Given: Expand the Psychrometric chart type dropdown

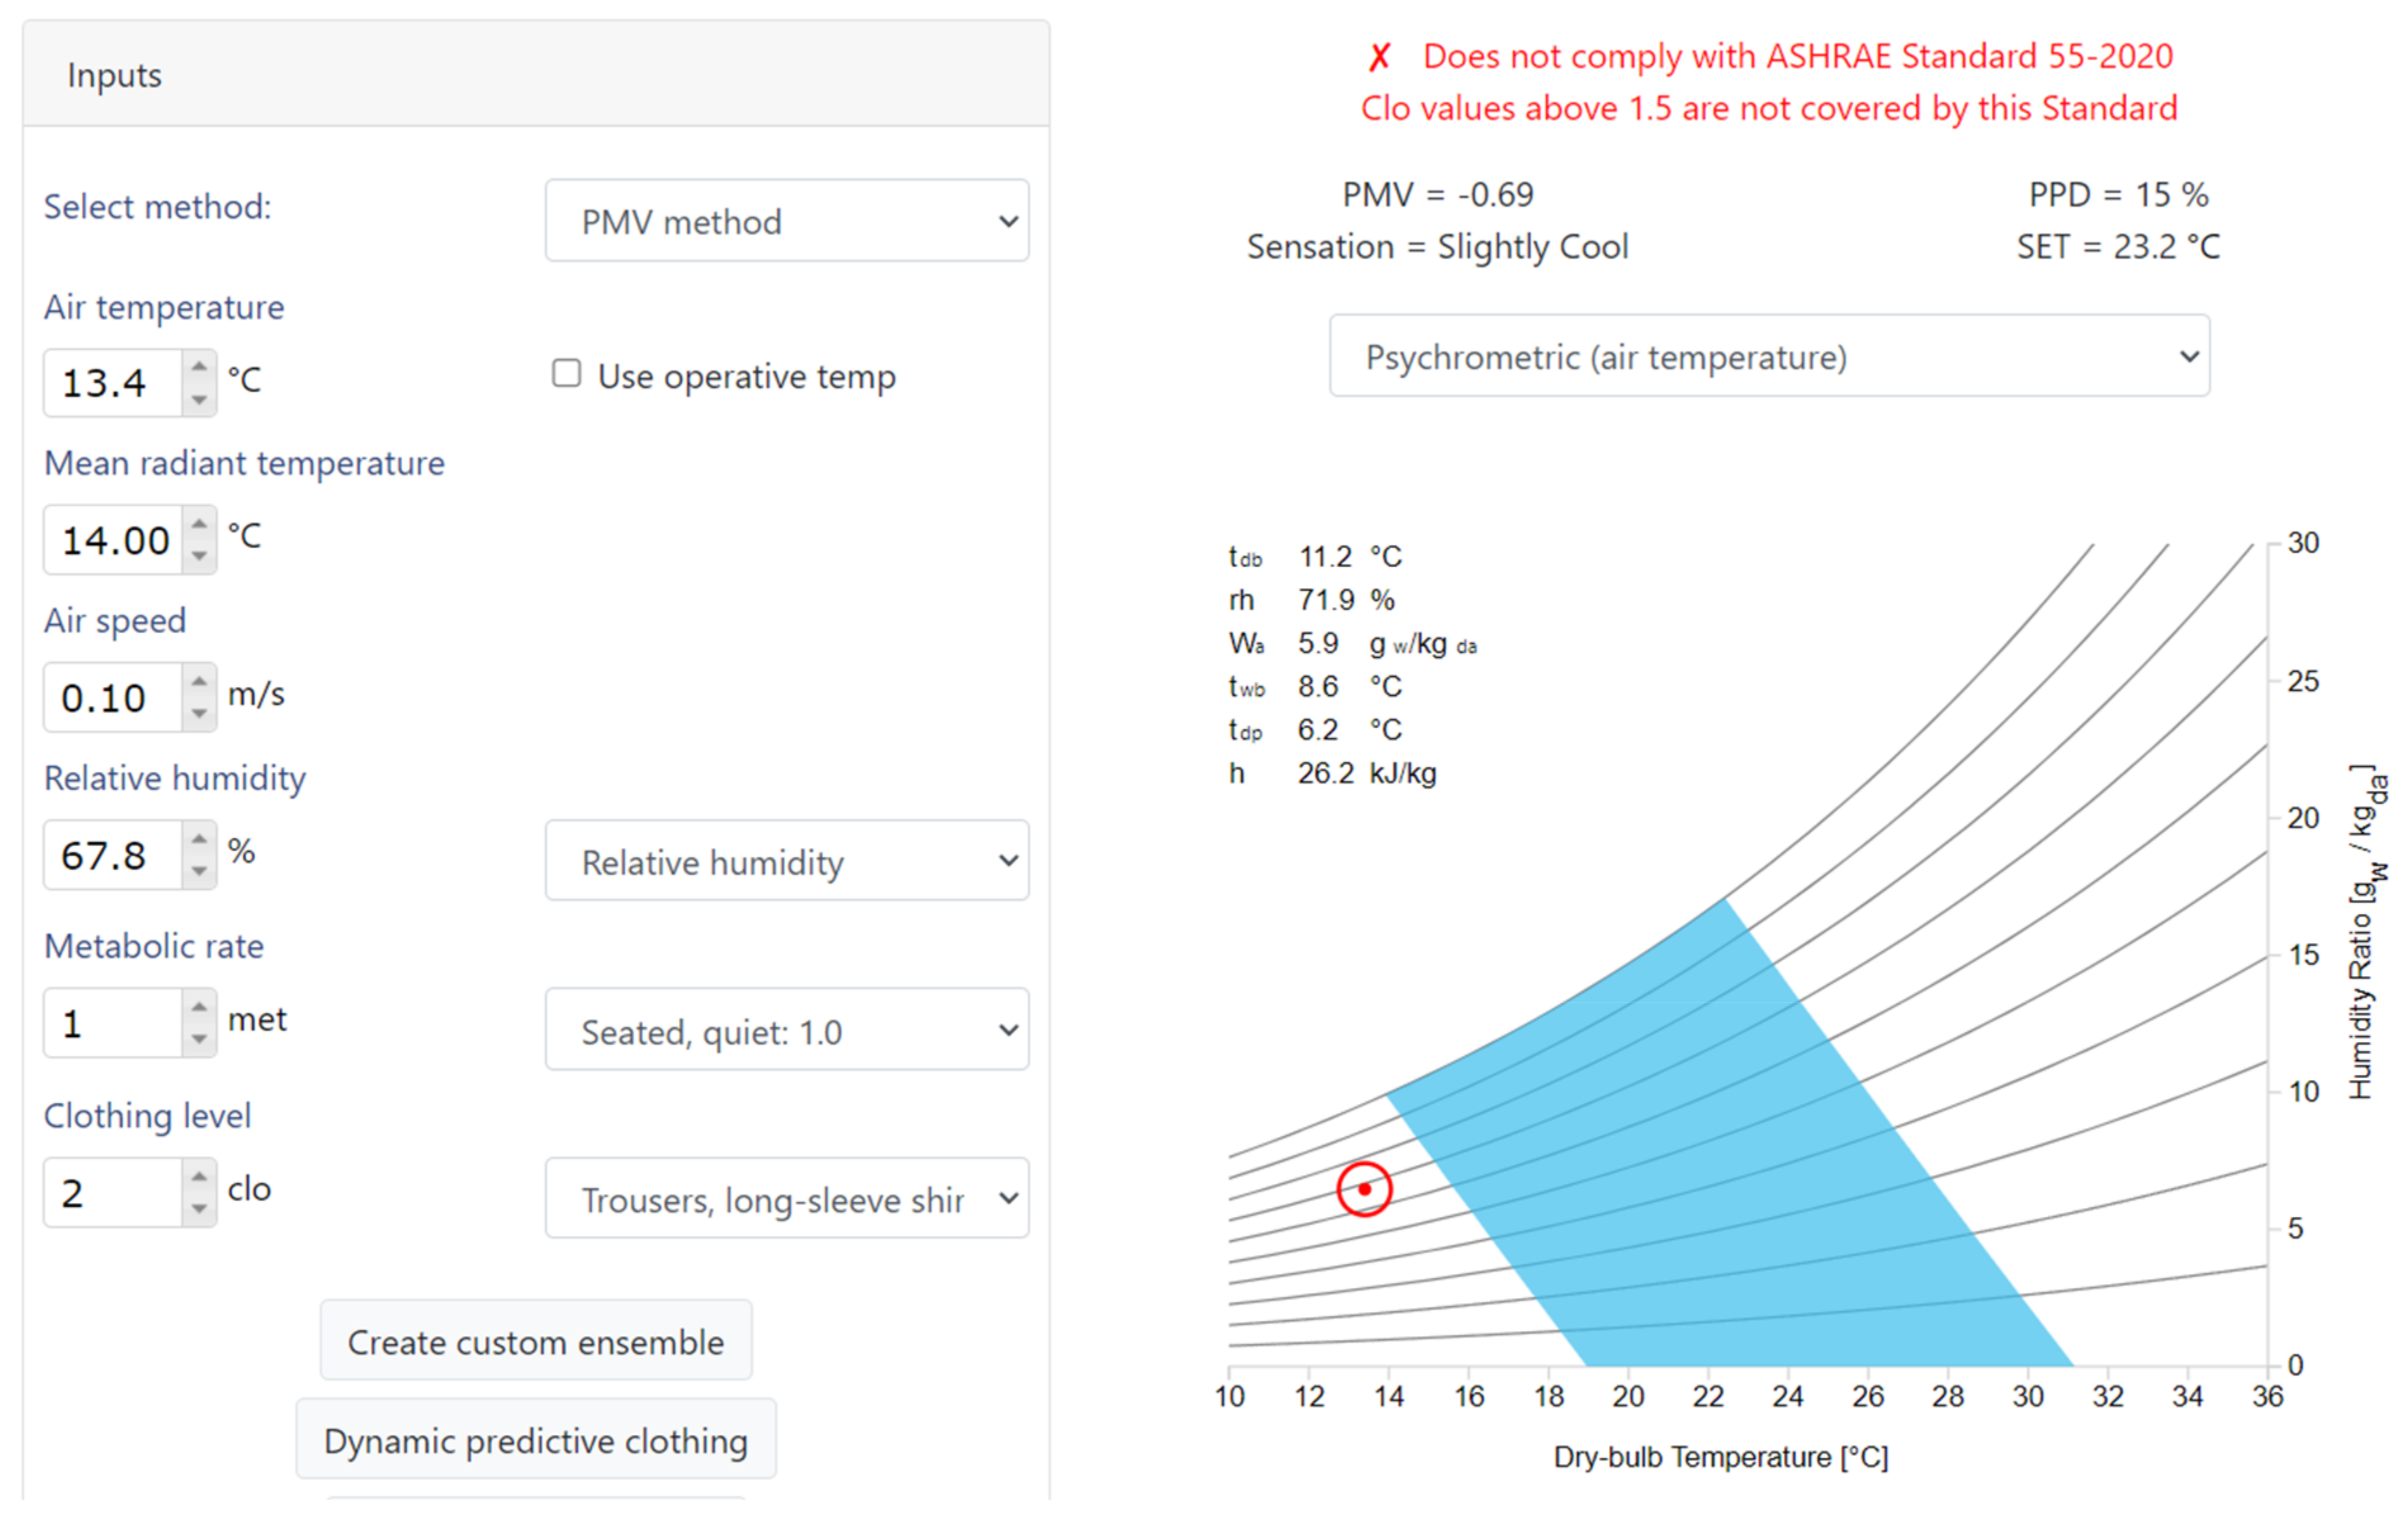Looking at the screenshot, I should (x=1768, y=357).
